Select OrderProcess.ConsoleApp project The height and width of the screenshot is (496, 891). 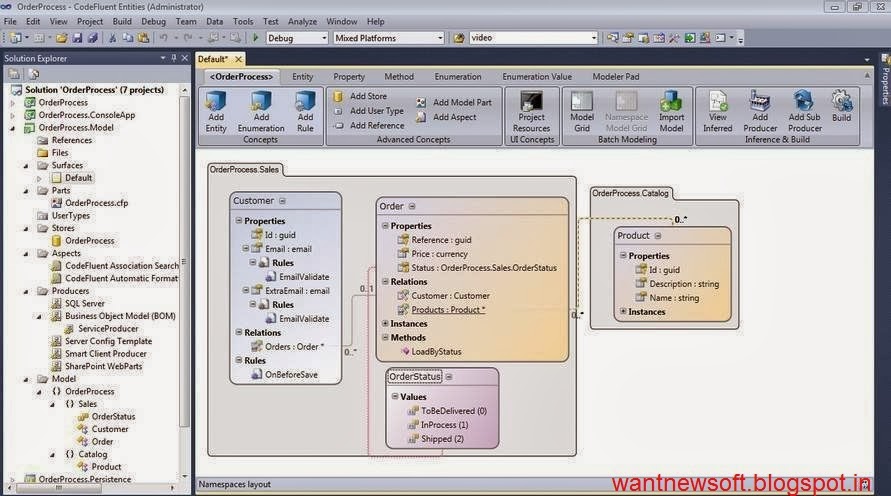[x=86, y=115]
